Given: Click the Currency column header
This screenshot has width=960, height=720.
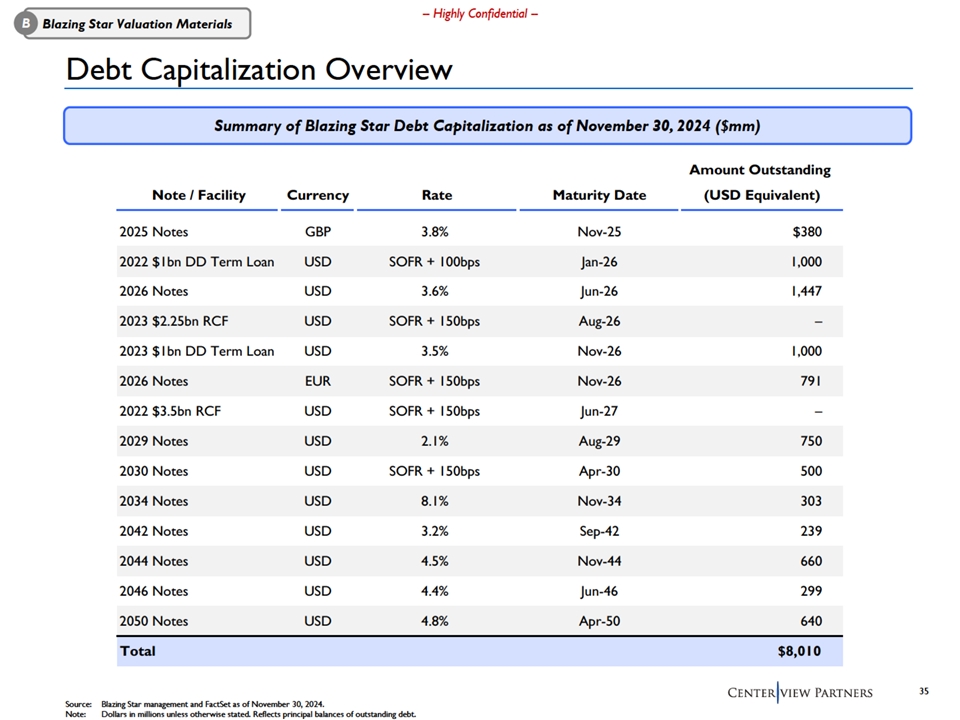Looking at the screenshot, I should (317, 195).
